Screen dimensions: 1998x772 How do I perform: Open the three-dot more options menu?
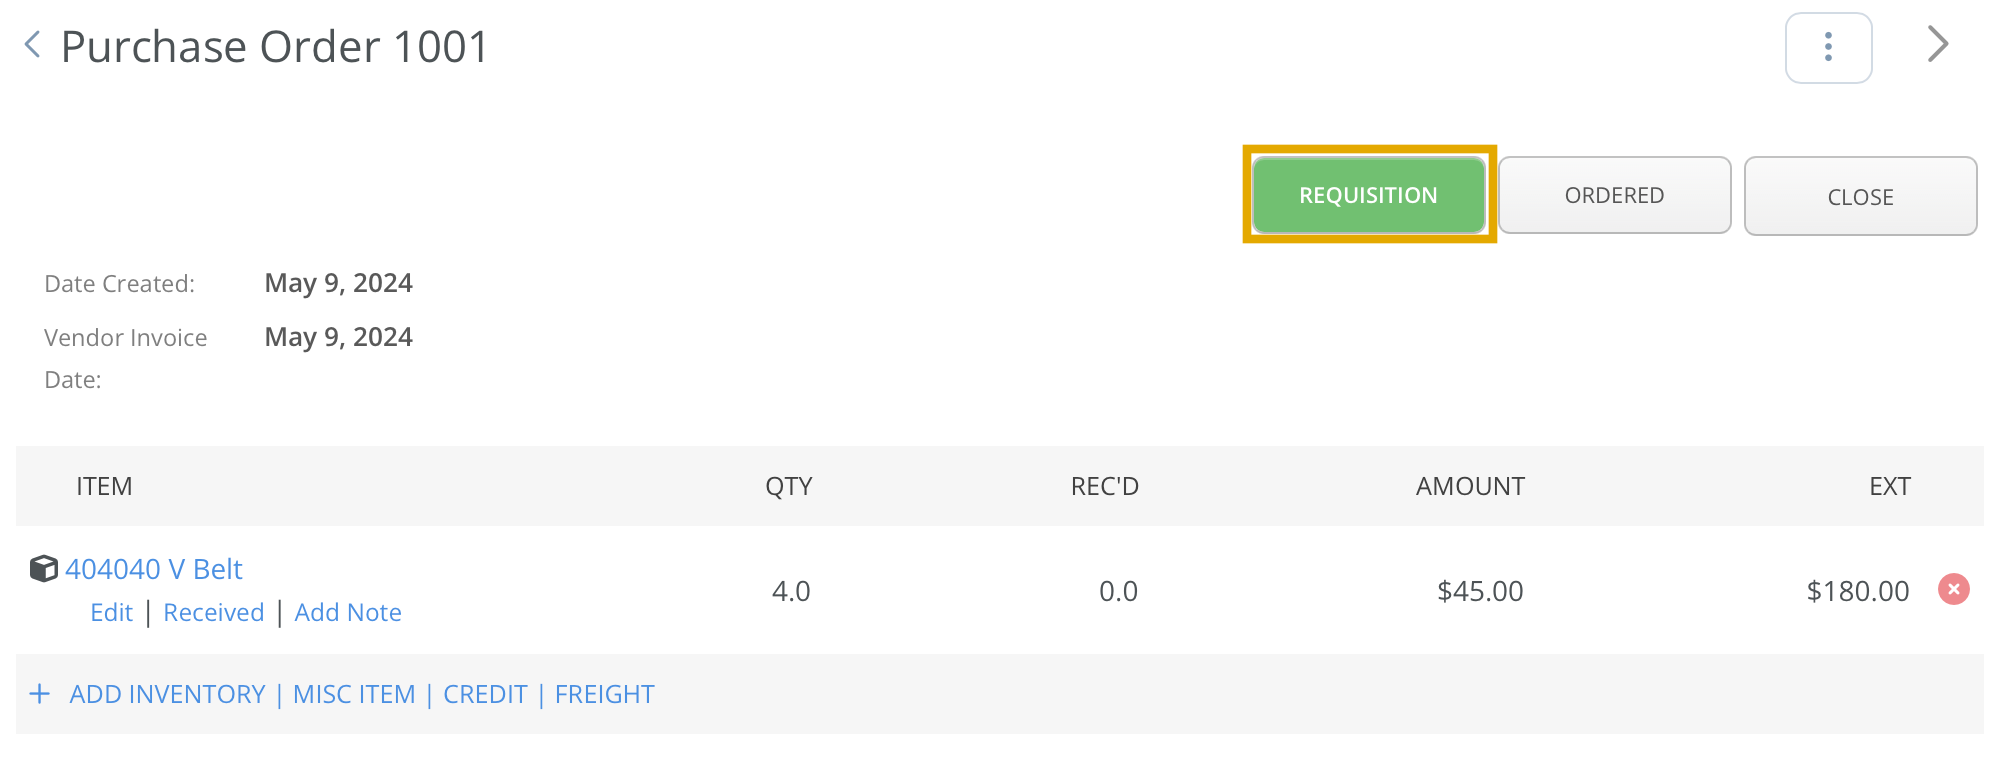[x=1828, y=47]
